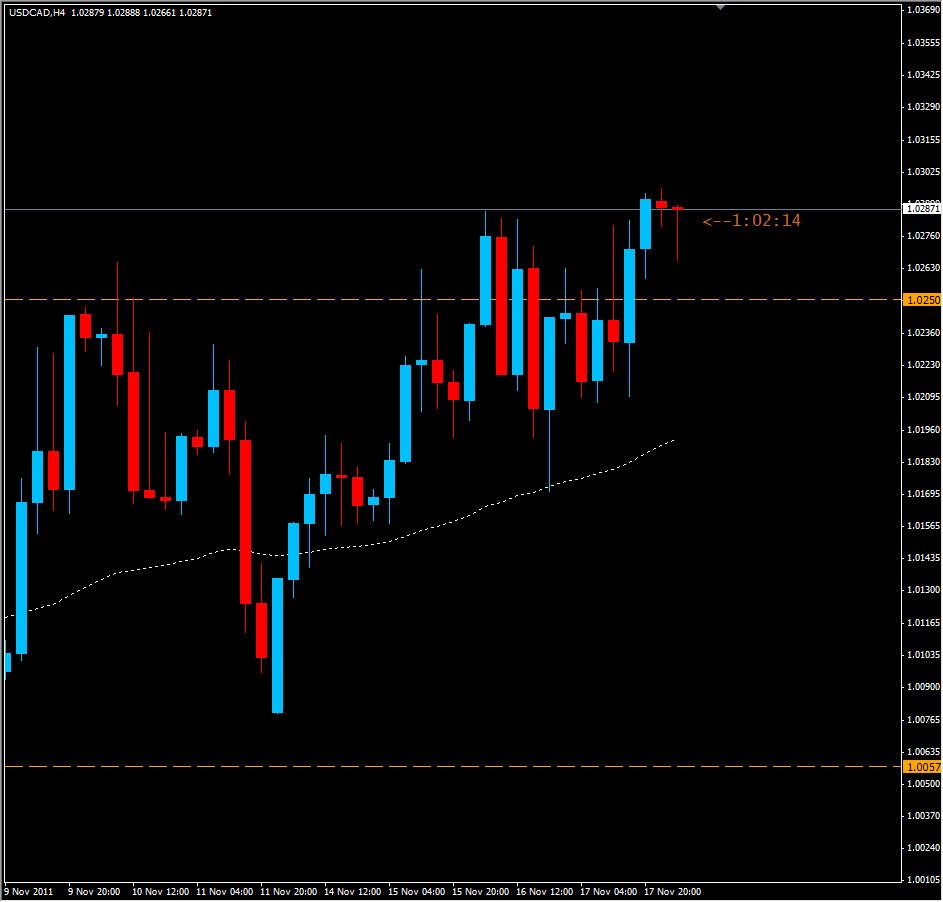The height and width of the screenshot is (902, 943).
Task: Click the 1.03425 price scale value
Action: 923,75
